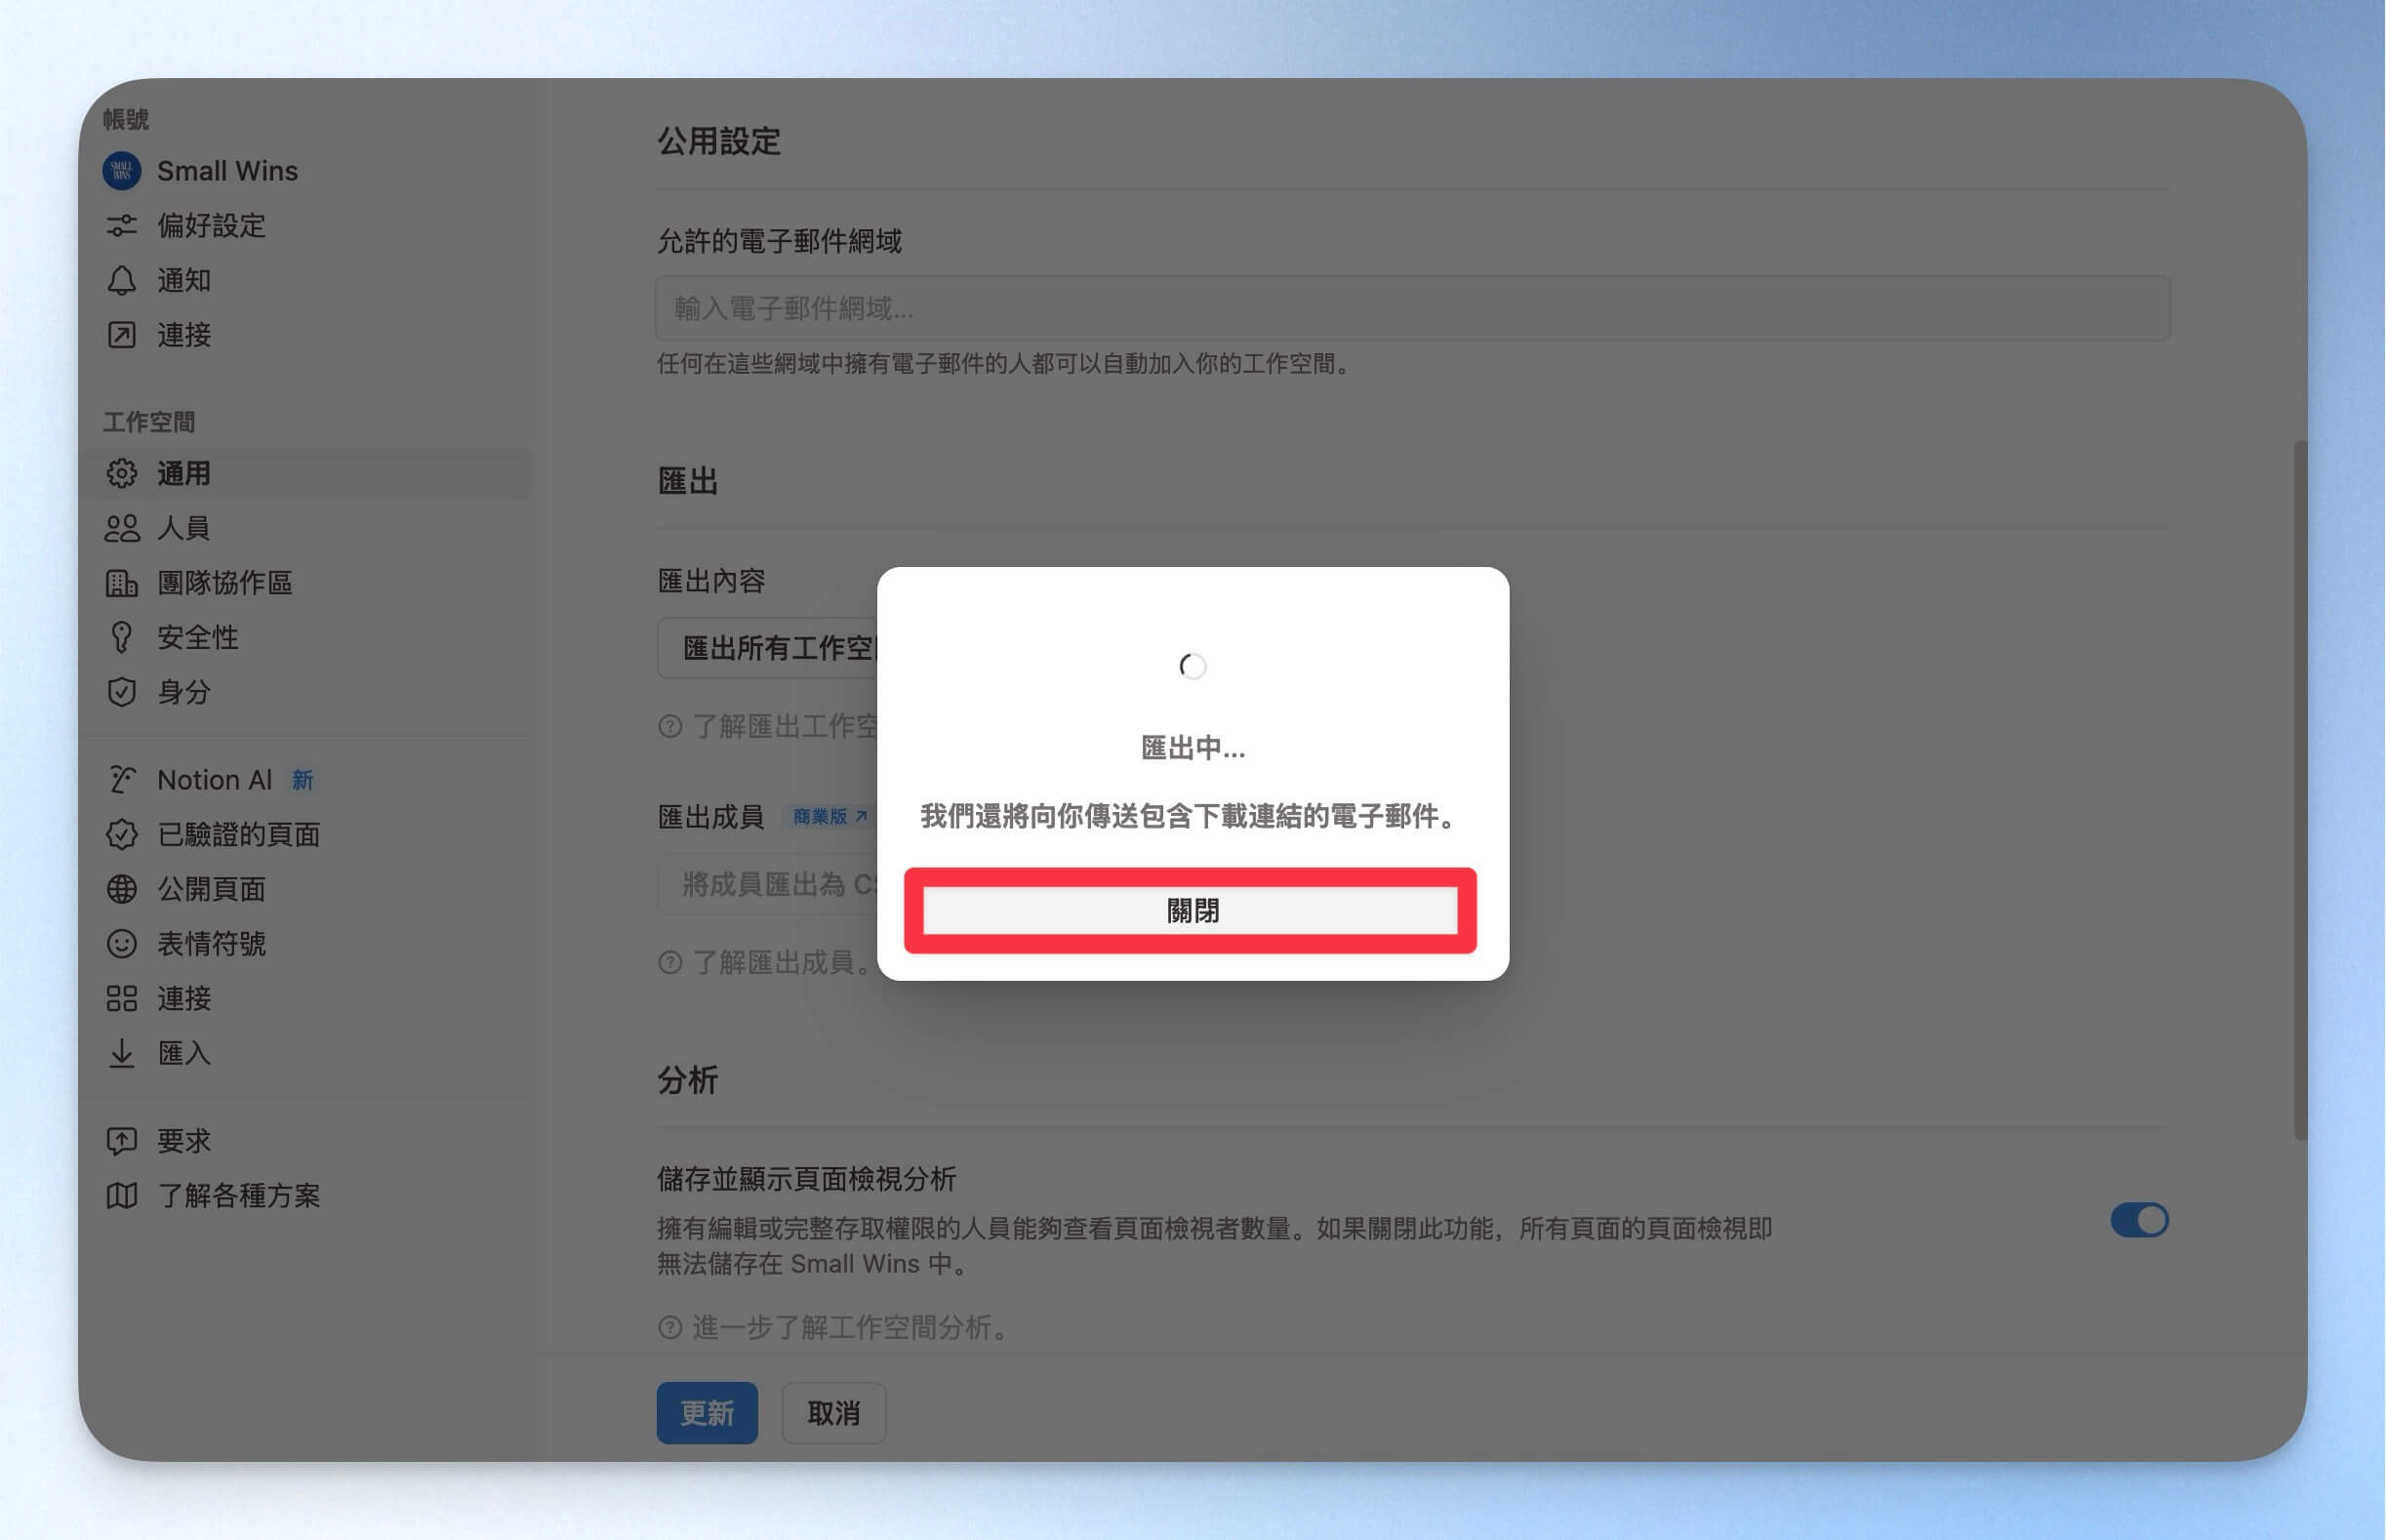This screenshot has width=2386, height=1540.
Task: Open 安全性 settings page
Action: pyautogui.click(x=198, y=637)
